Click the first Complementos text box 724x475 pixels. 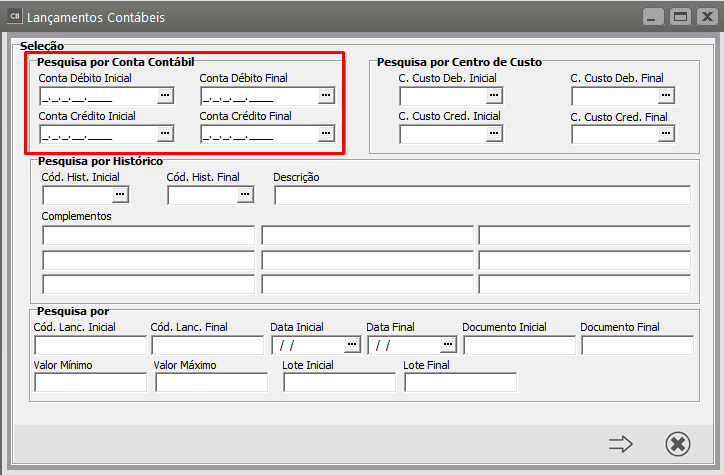(x=148, y=236)
